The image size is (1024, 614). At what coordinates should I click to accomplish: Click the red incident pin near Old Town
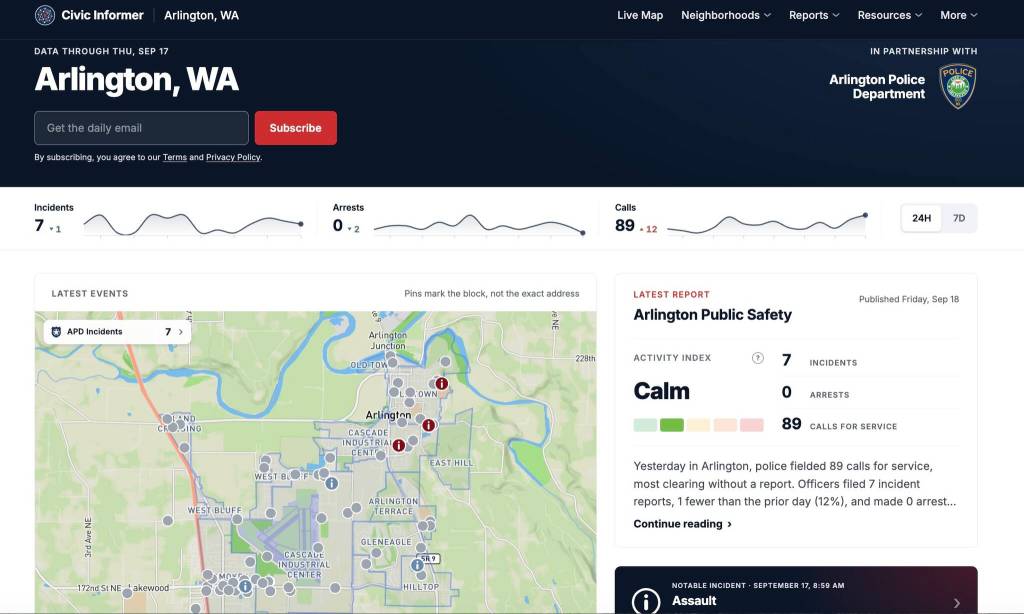441,384
